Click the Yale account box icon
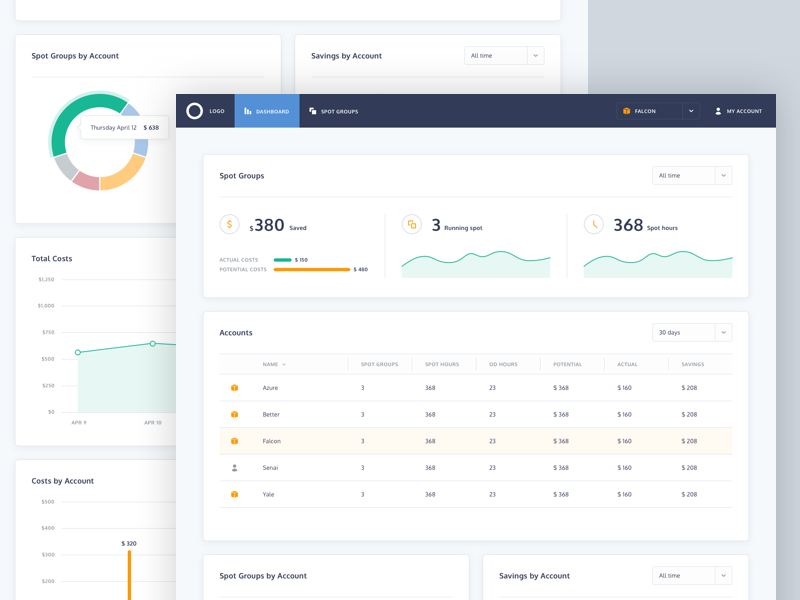This screenshot has width=800, height=600. tap(234, 494)
